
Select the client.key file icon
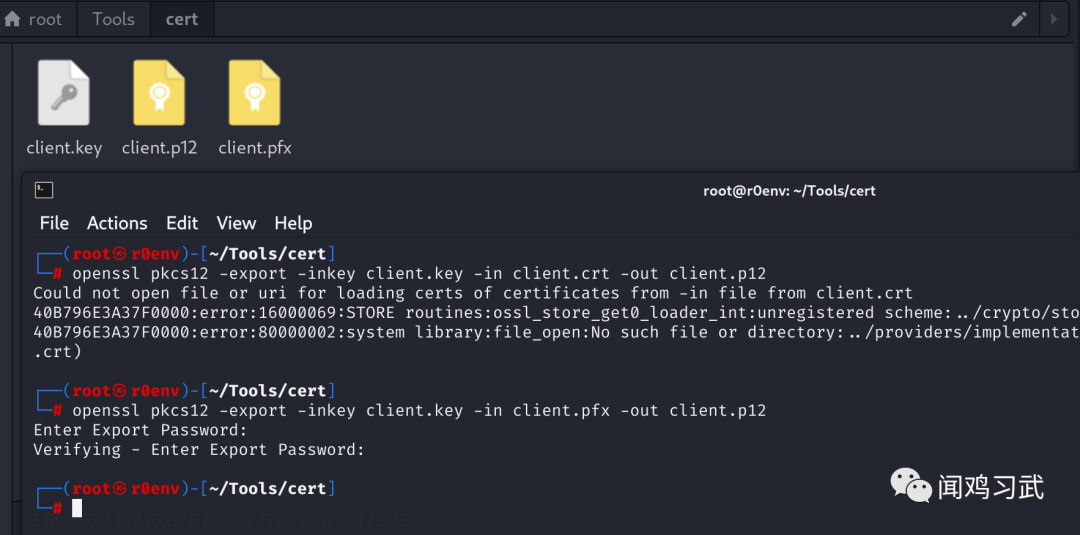64,93
